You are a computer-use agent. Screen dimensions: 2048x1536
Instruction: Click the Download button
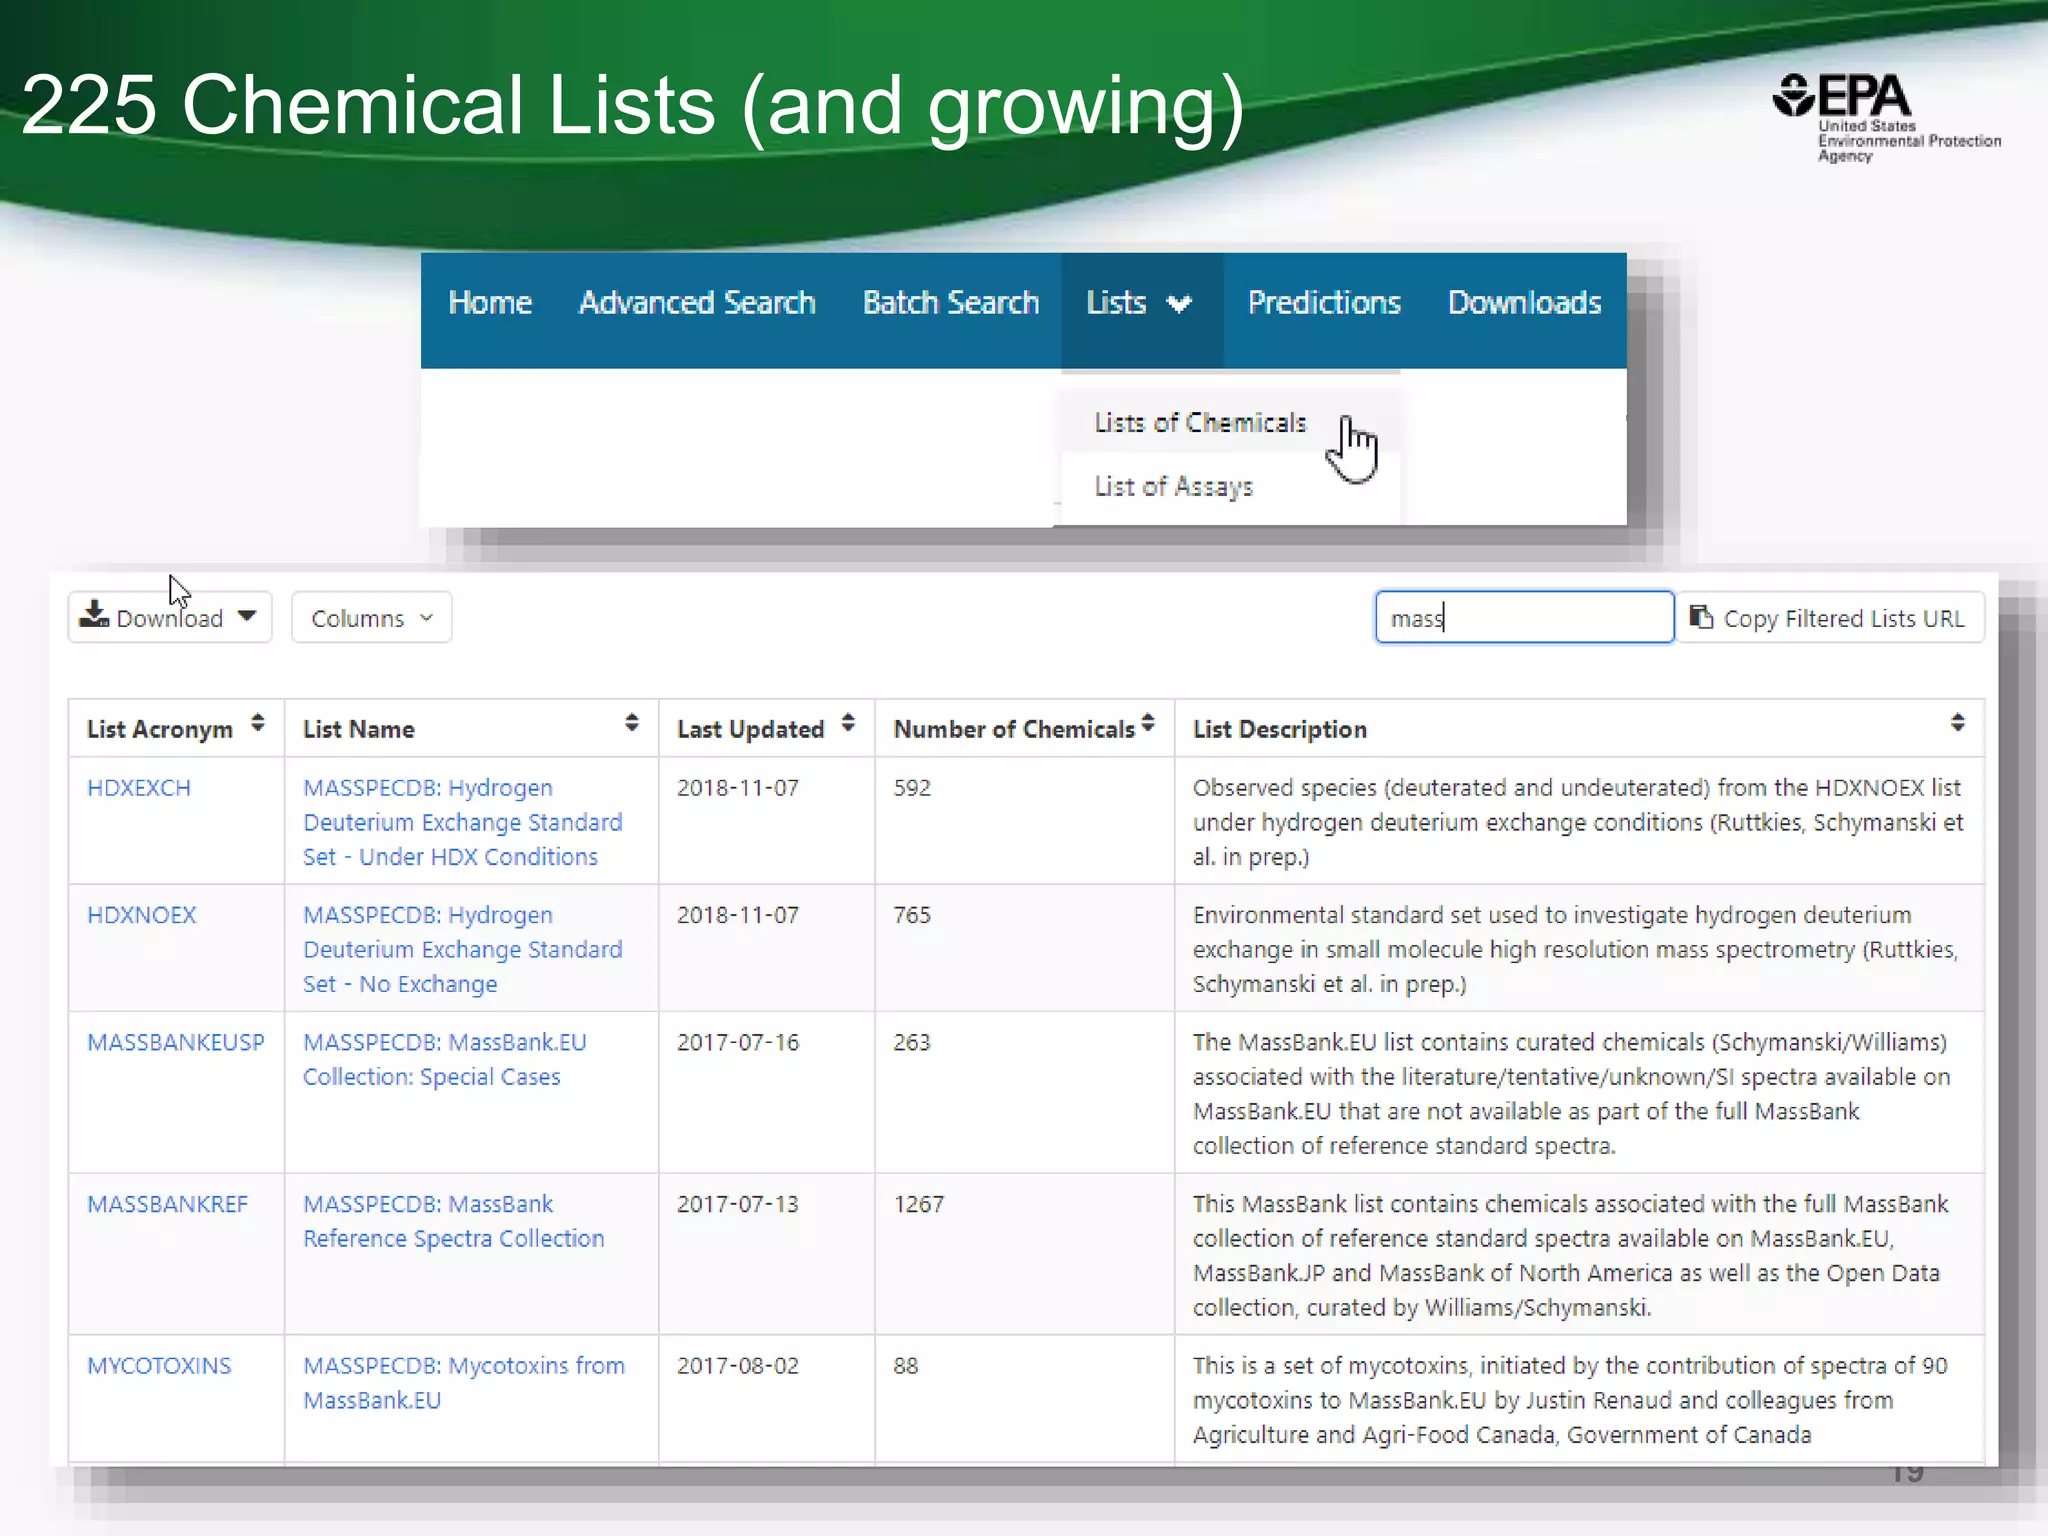(170, 617)
